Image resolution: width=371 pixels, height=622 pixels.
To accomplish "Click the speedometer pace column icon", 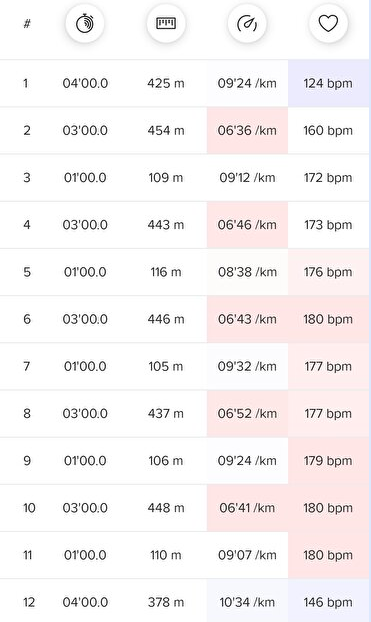I will coord(247,23).
